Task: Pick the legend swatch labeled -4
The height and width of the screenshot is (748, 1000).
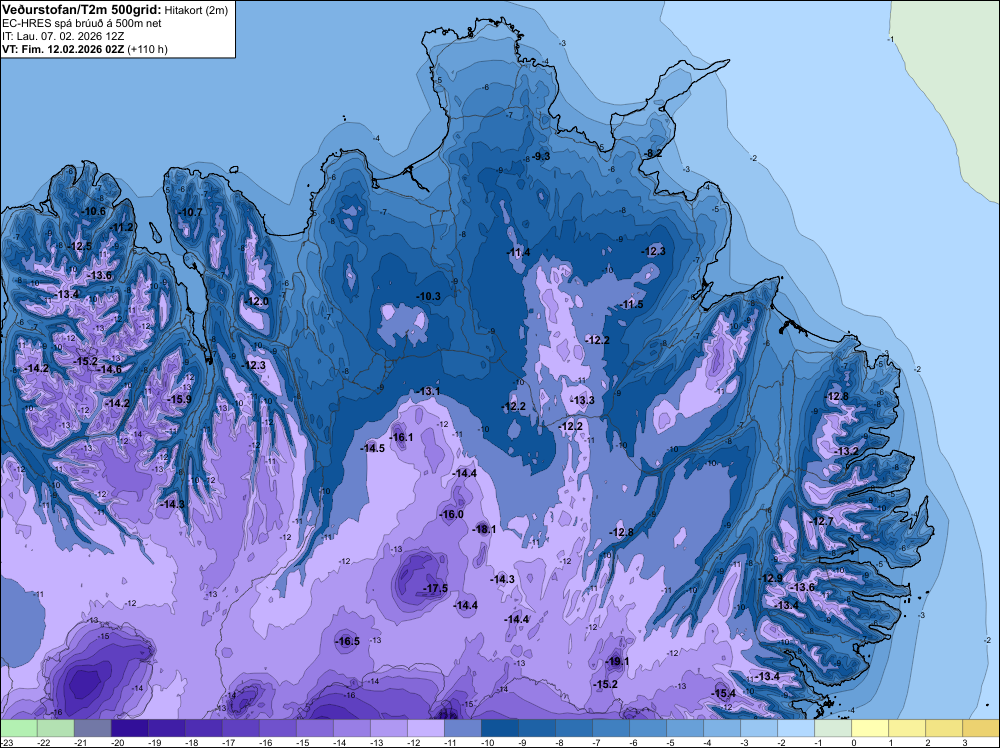Action: pyautogui.click(x=722, y=728)
